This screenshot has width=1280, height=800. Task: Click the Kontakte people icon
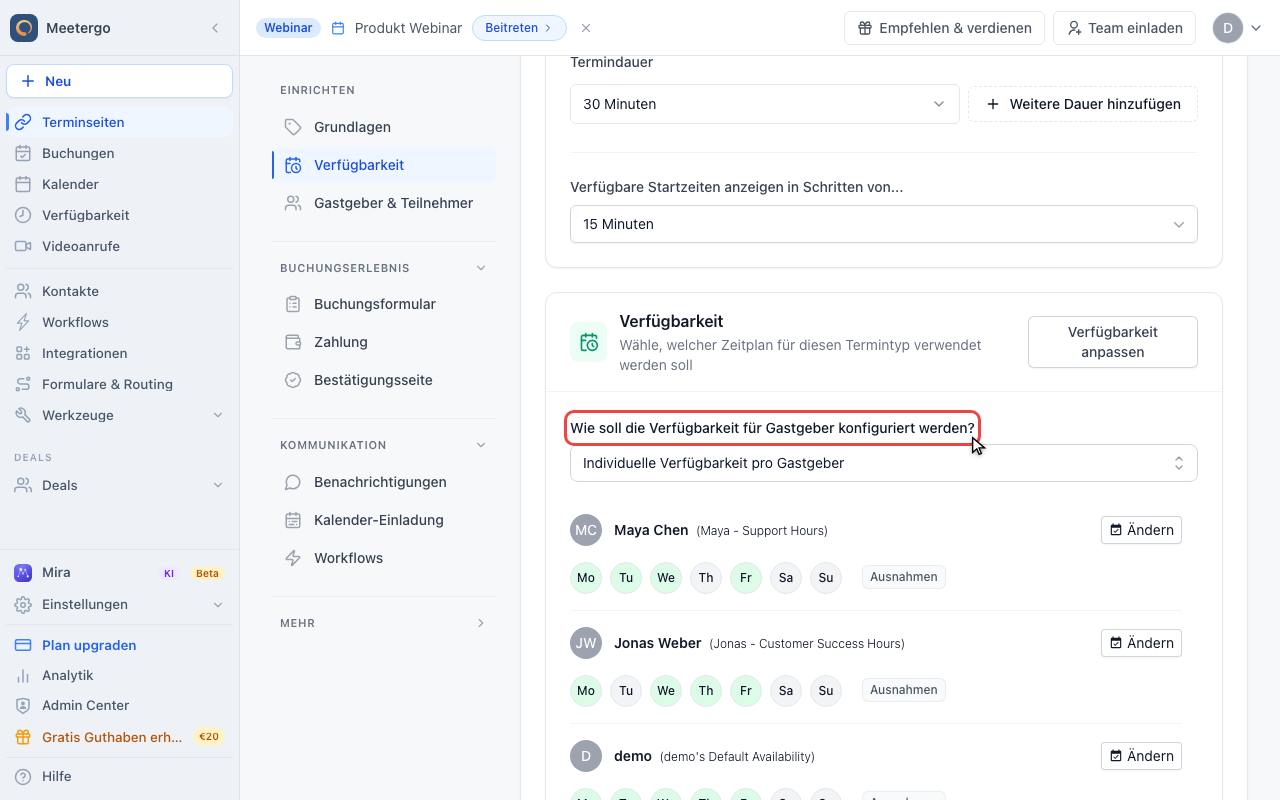[x=23, y=291]
